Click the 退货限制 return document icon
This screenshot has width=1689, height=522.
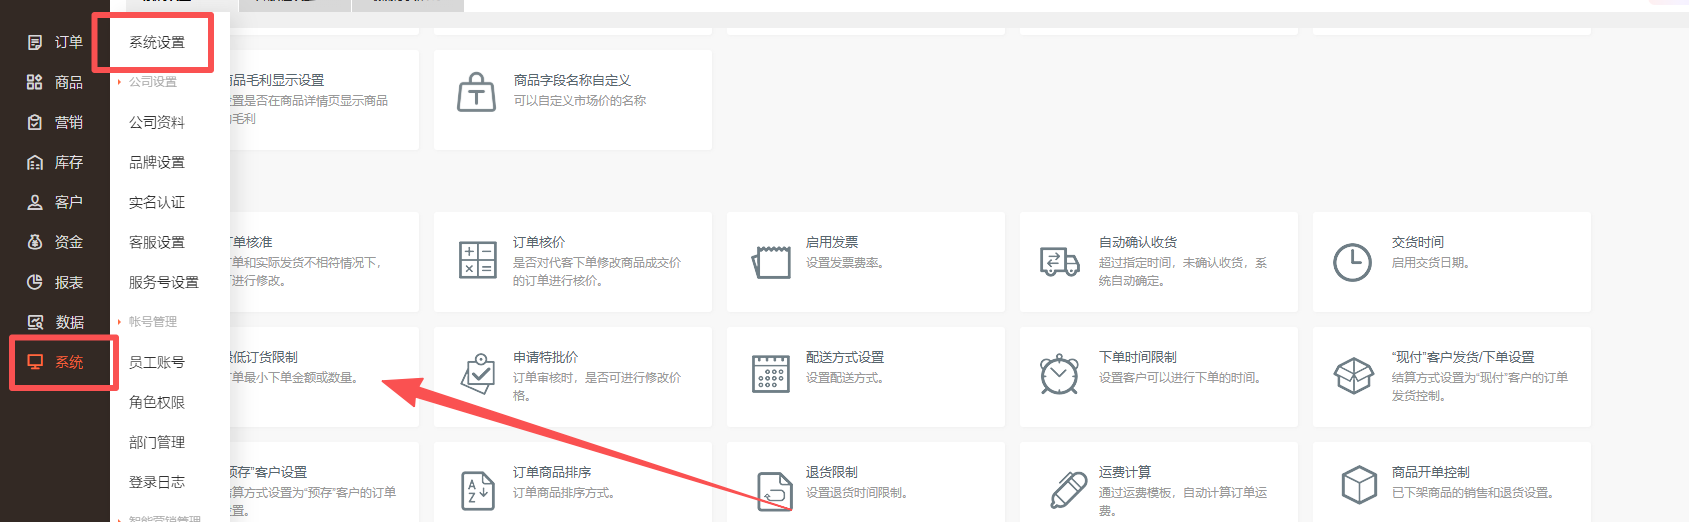coord(774,490)
